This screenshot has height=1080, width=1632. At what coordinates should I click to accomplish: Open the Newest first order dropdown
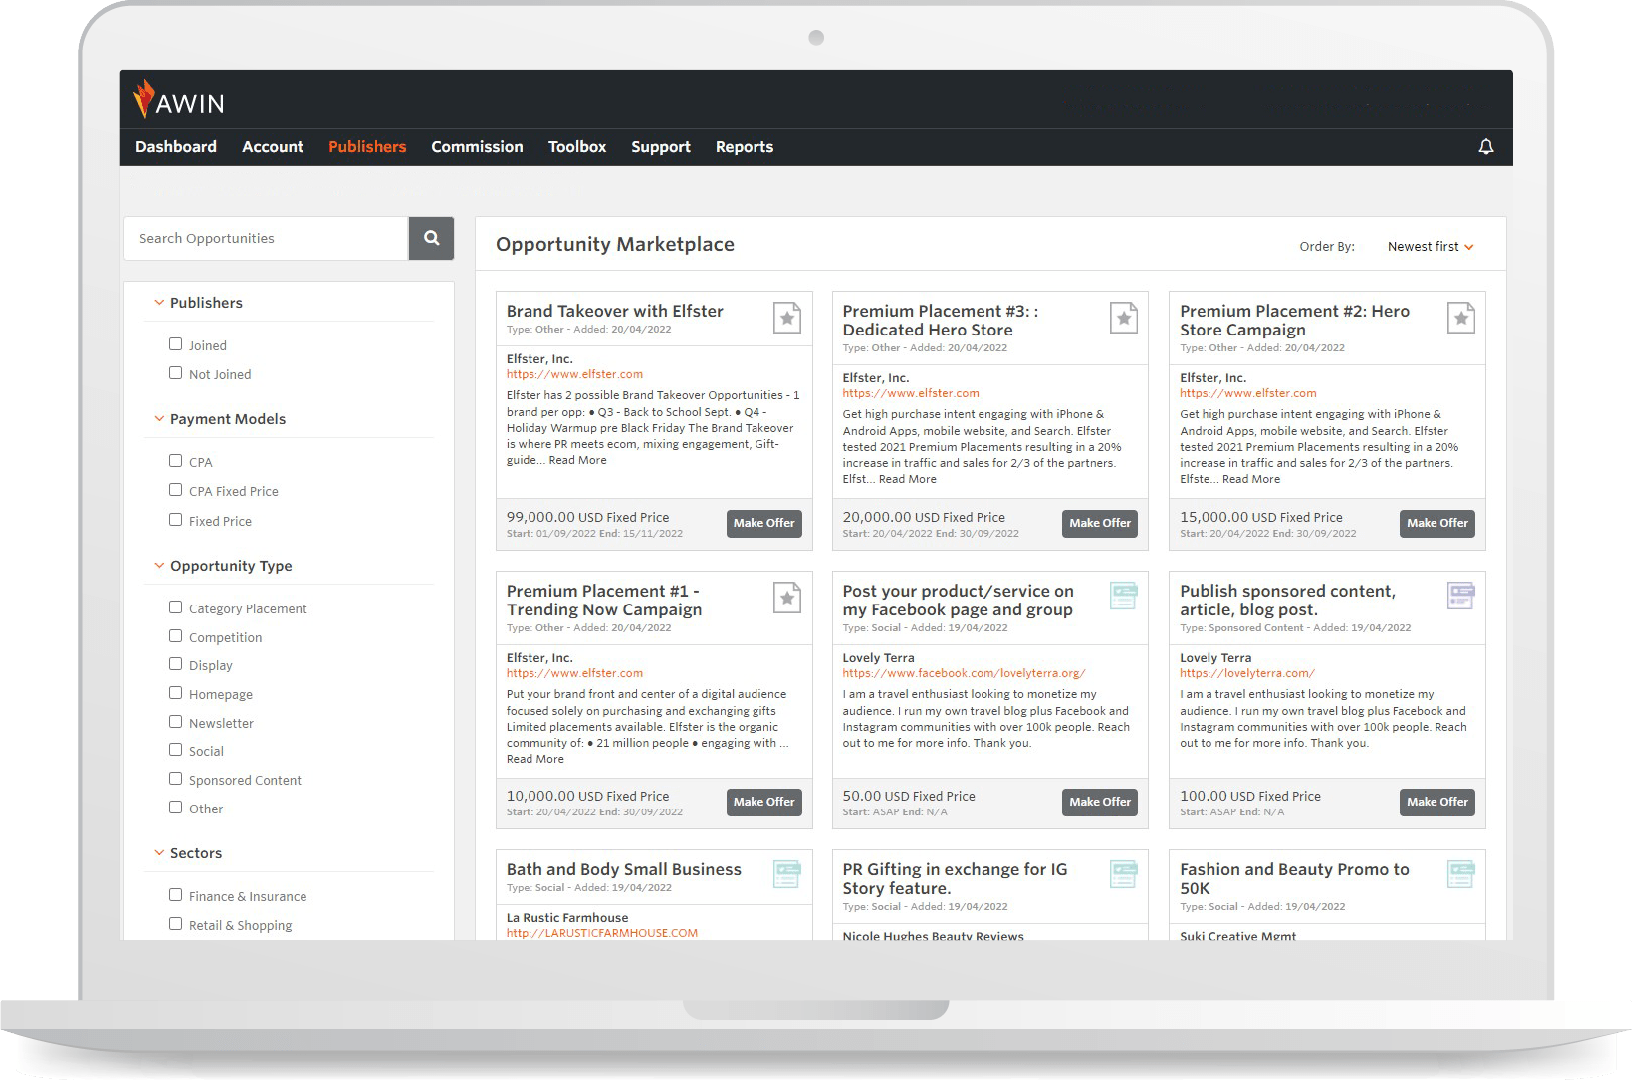[1430, 247]
